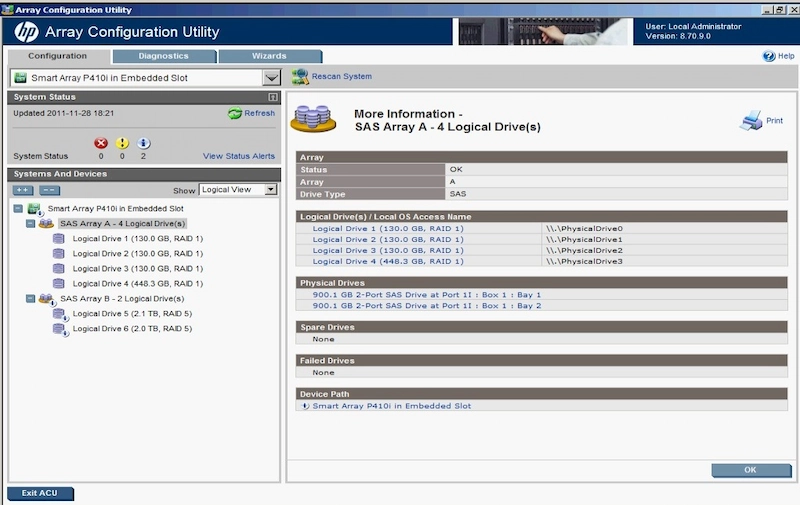800x505 pixels.
Task: Select Logical Drive 5 (2.1 TB, RAID 5) label
Action: [x=132, y=314]
